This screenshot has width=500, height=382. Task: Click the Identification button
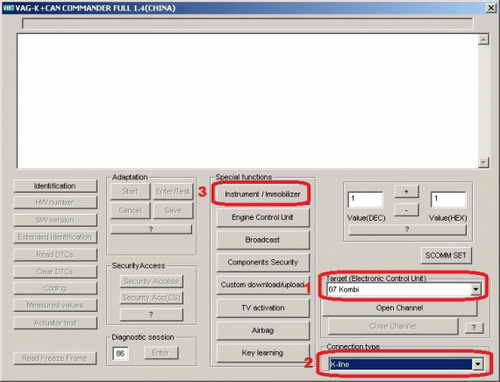point(55,186)
